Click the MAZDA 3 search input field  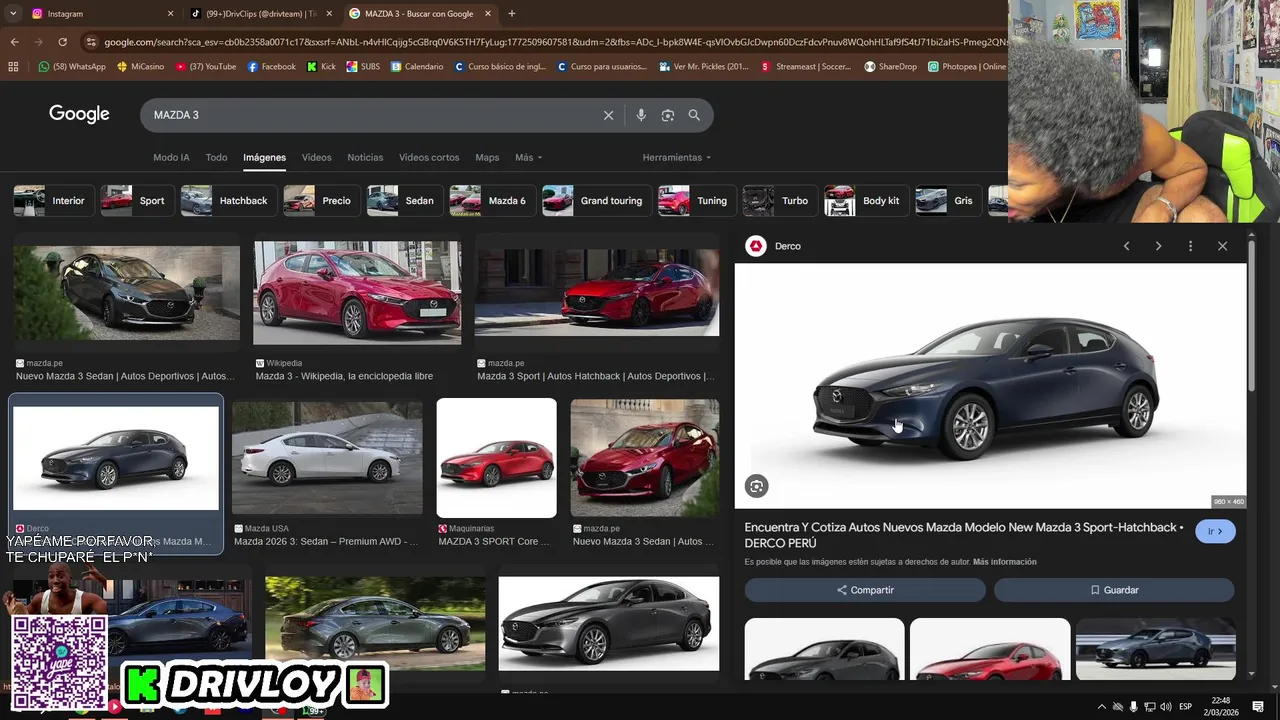tap(370, 115)
